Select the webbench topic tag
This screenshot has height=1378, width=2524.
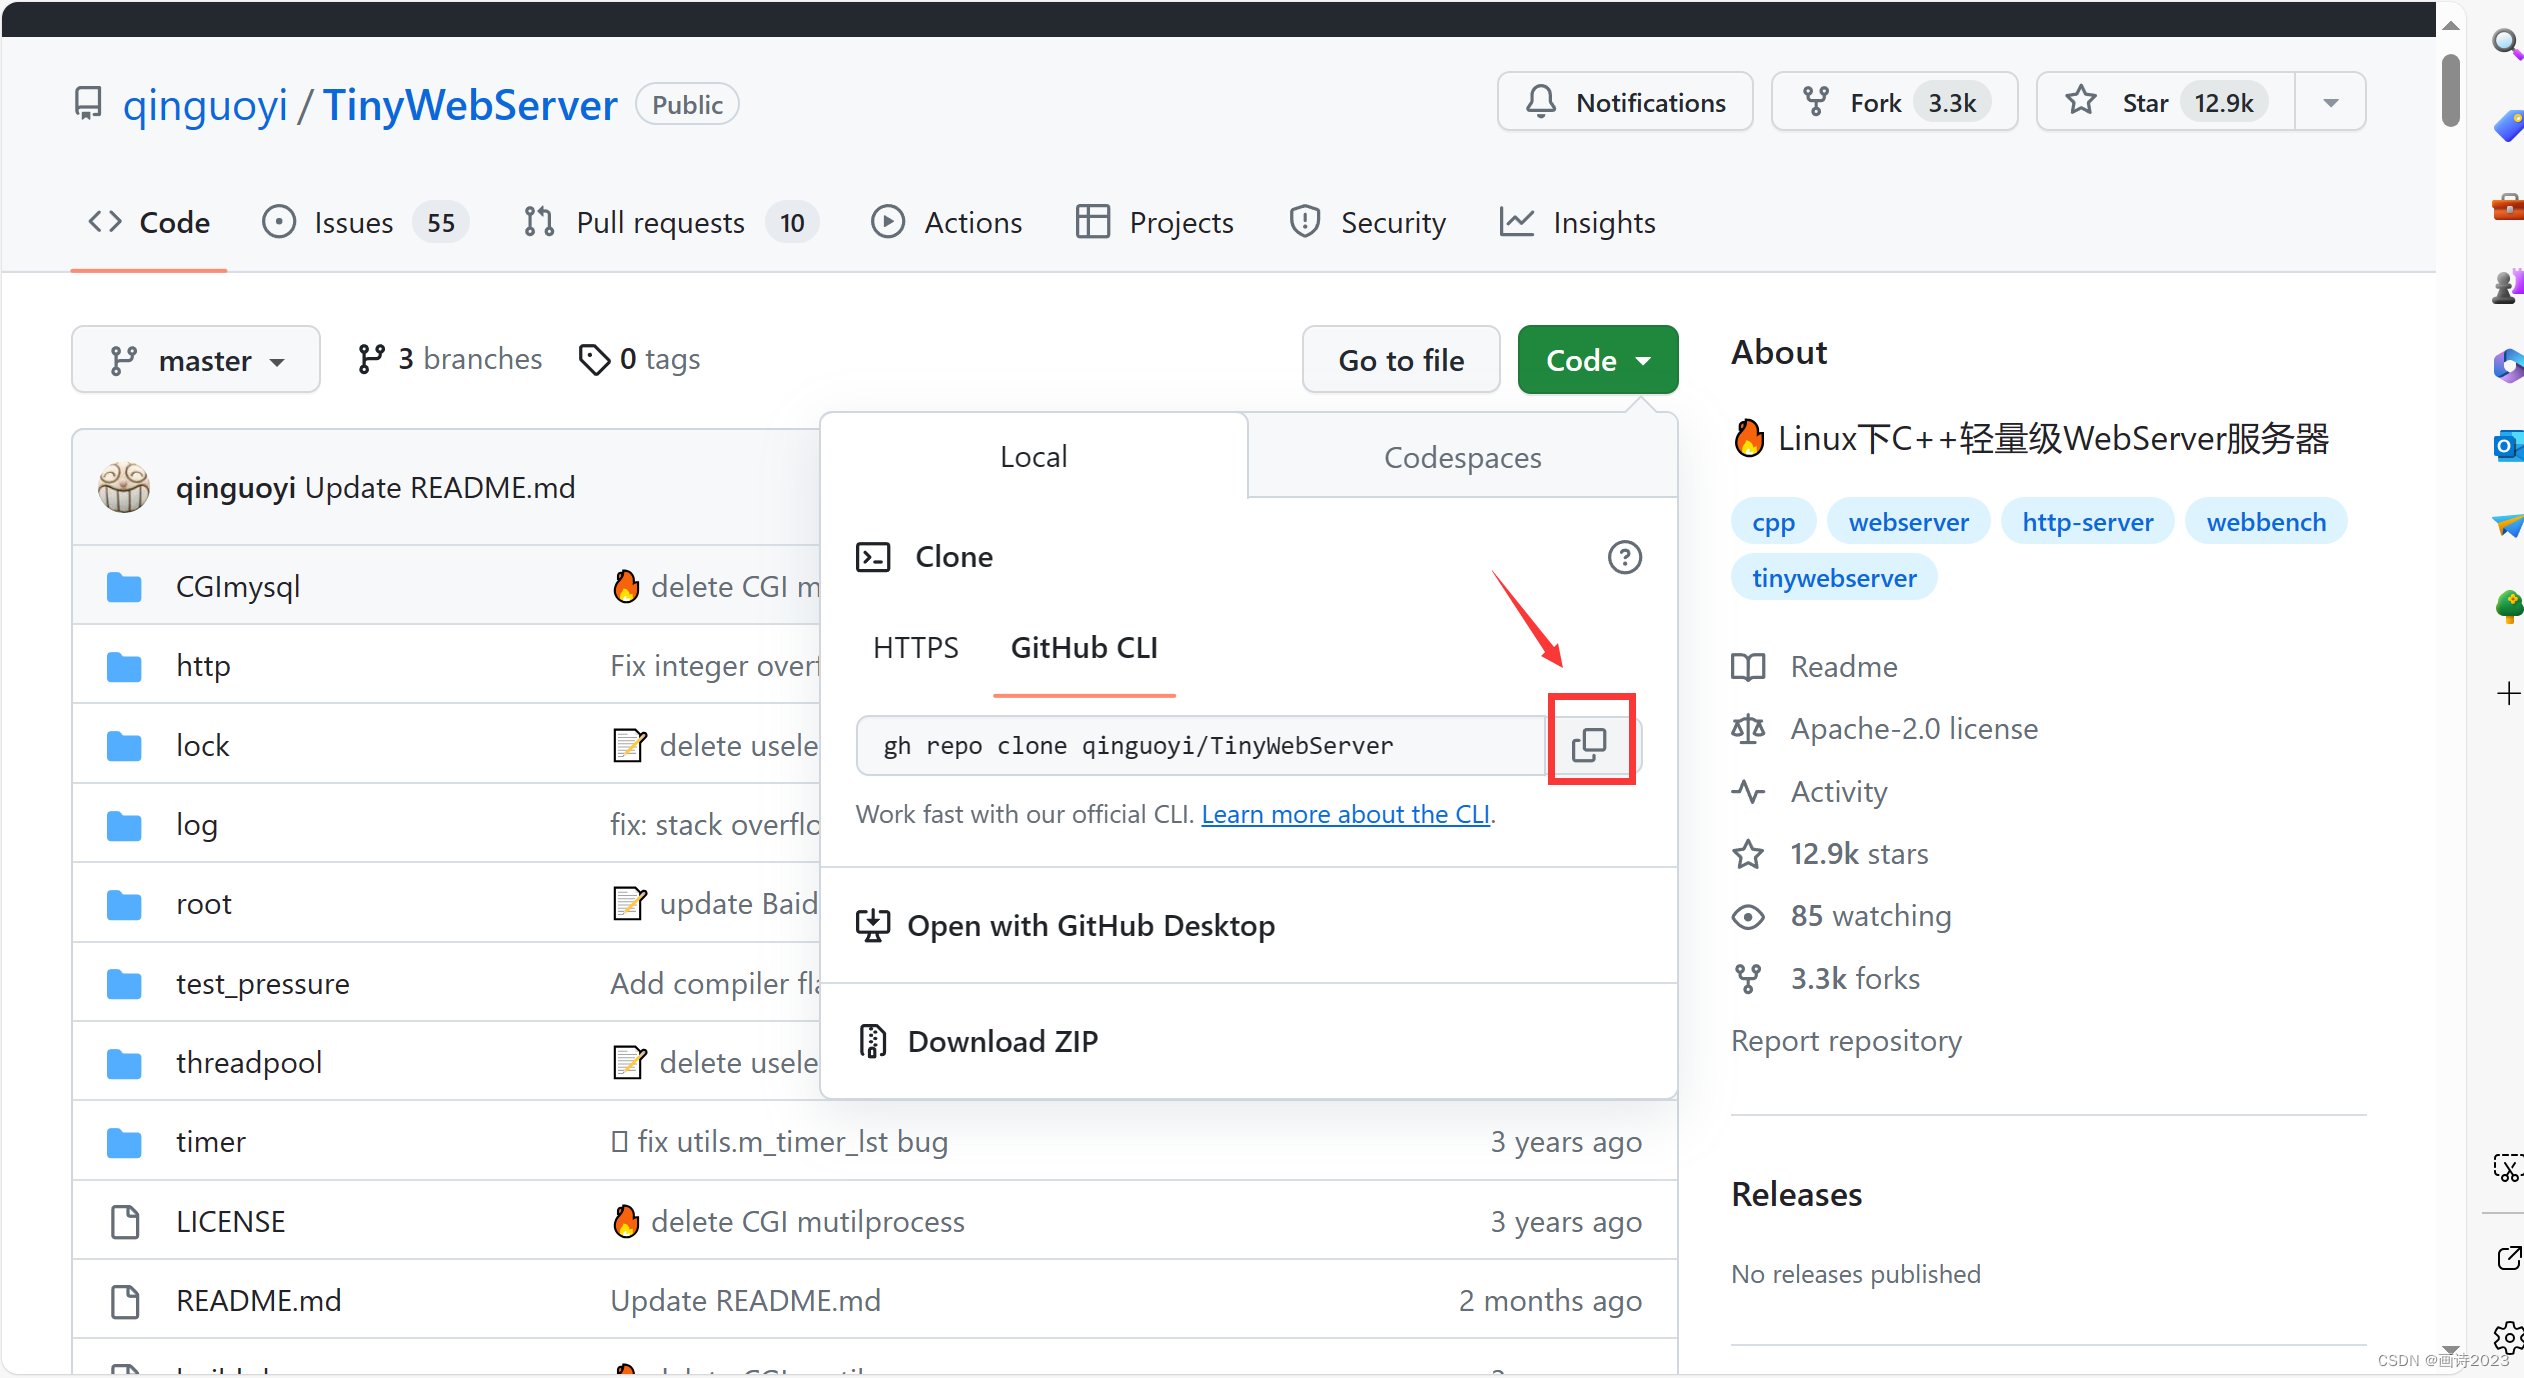pyautogui.click(x=2266, y=521)
